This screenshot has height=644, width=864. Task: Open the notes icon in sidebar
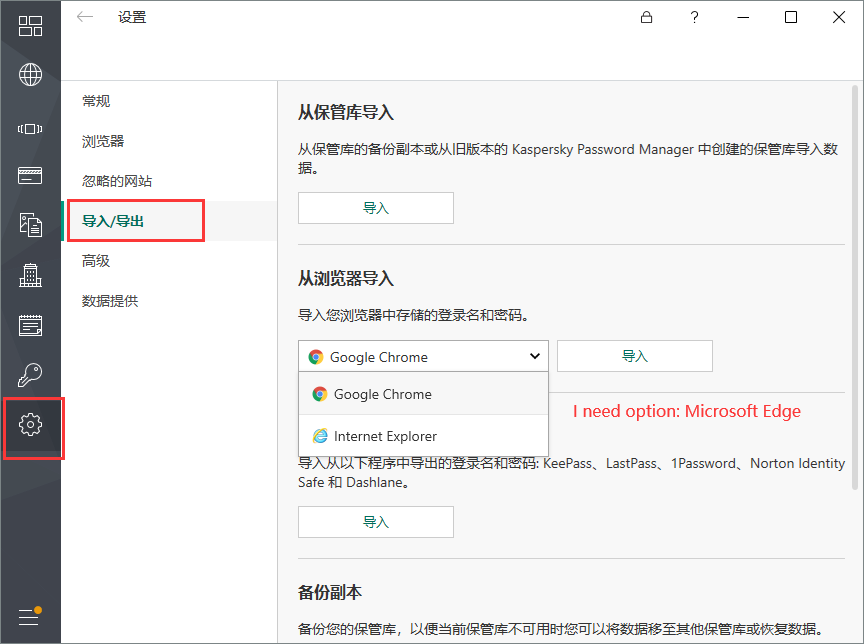click(30, 325)
